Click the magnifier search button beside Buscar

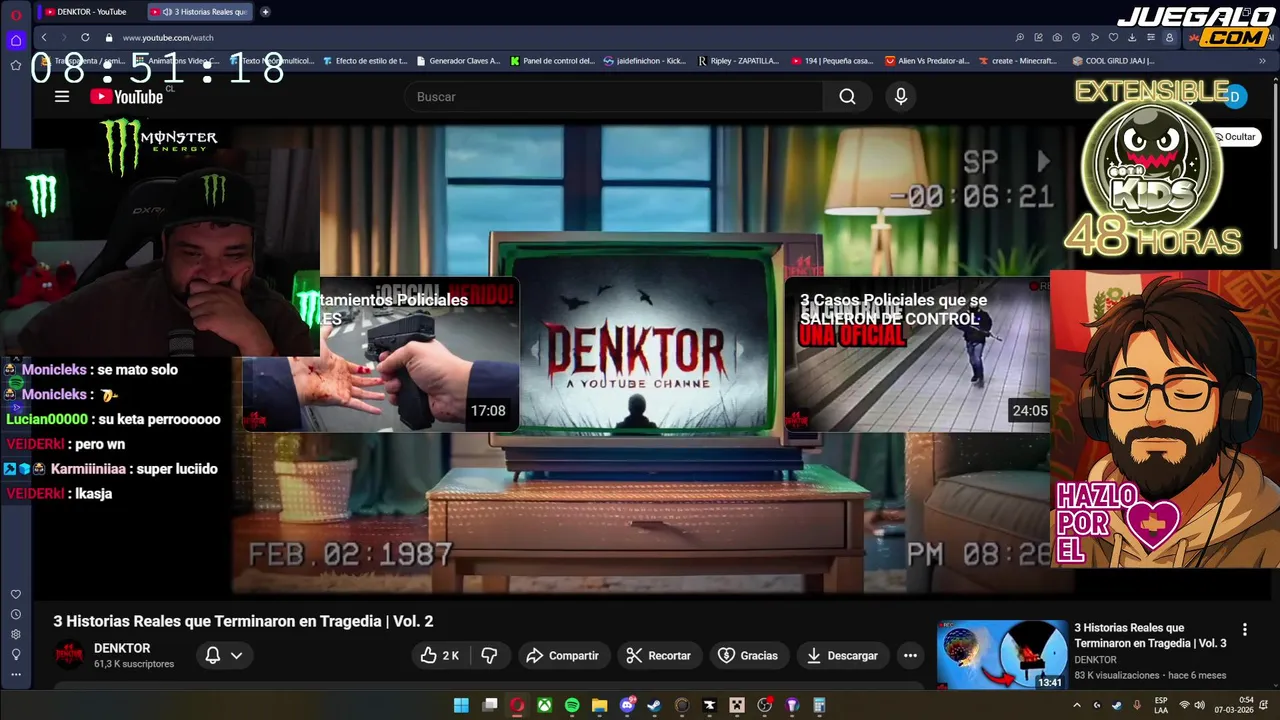click(x=847, y=97)
